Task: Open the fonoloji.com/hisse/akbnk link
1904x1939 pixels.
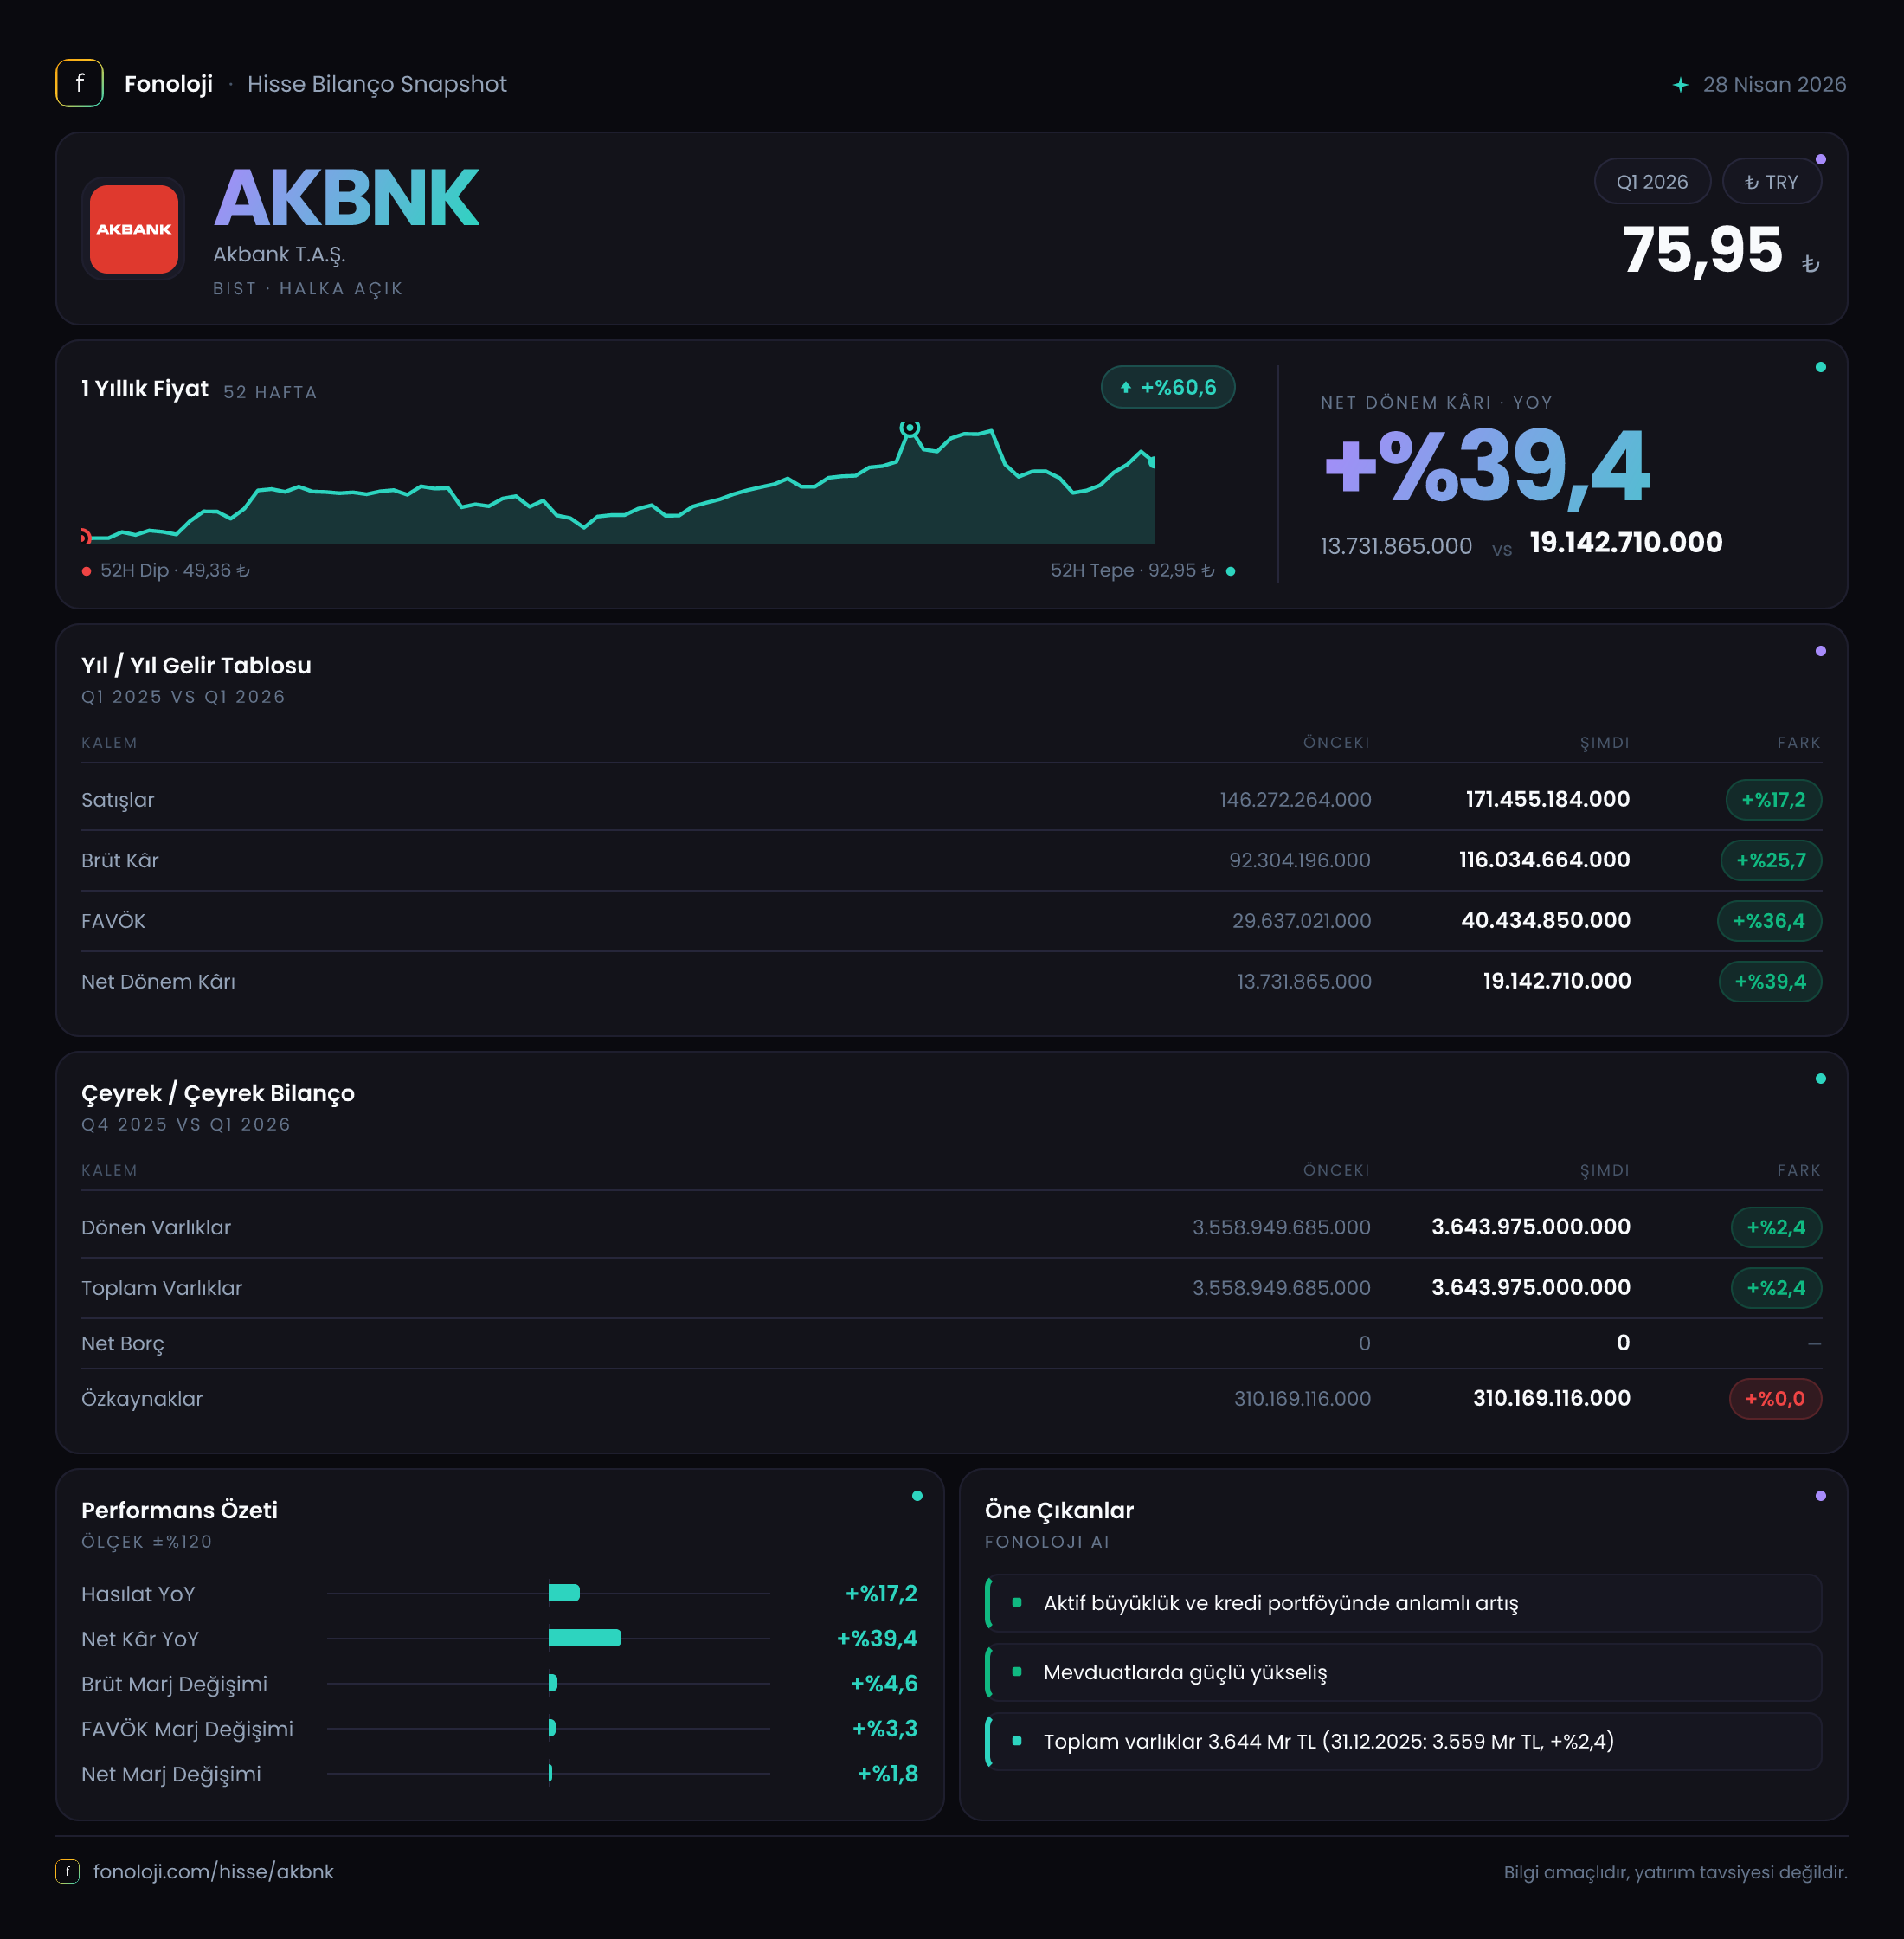Action: click(213, 1871)
